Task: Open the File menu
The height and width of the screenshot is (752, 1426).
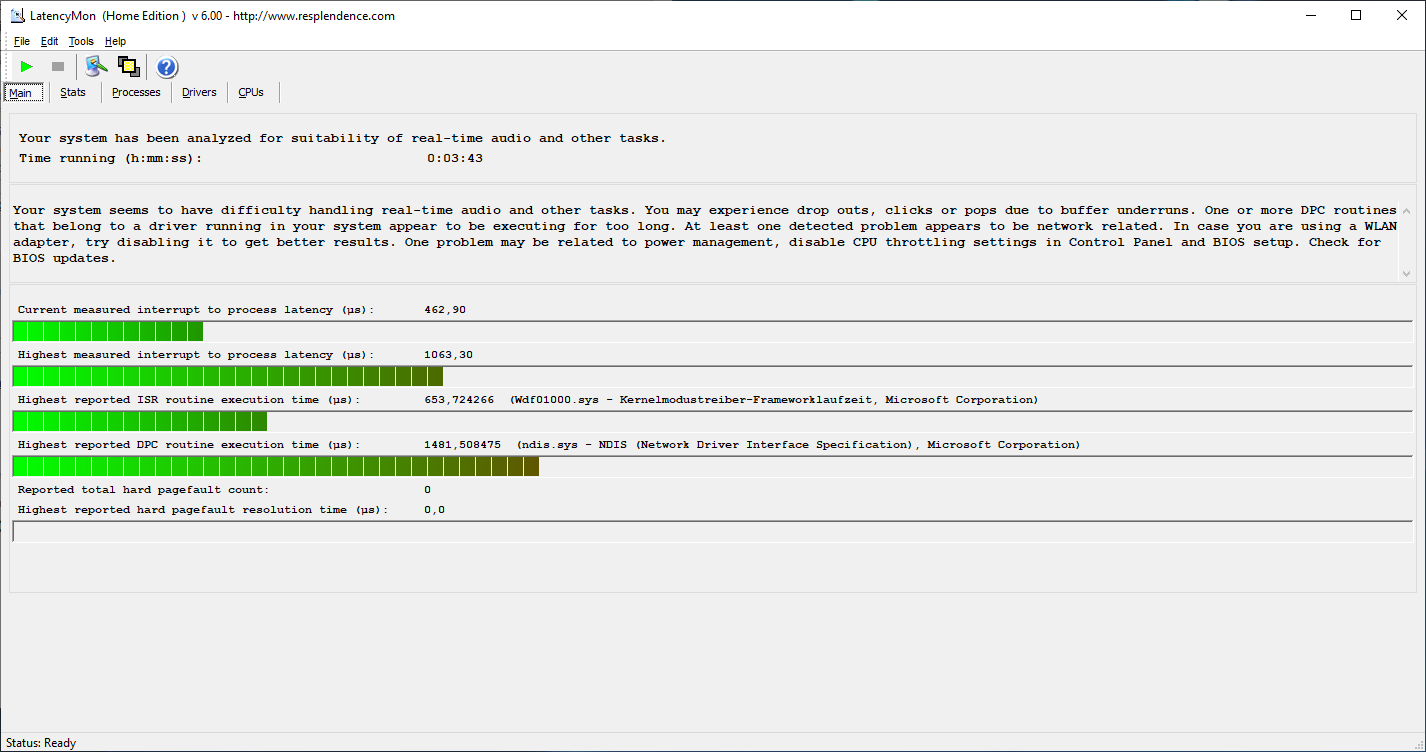Action: [22, 41]
